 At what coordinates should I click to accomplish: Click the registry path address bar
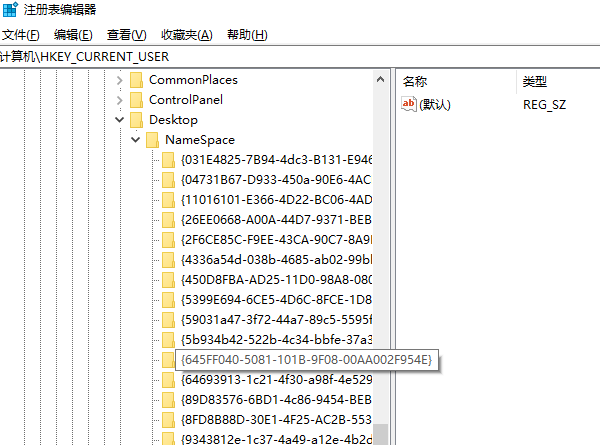(300, 57)
